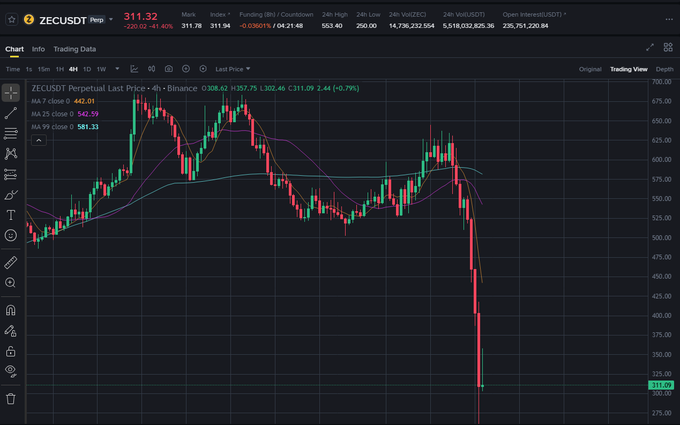Click the Mark price value 311.78
The height and width of the screenshot is (425, 680).
click(191, 26)
